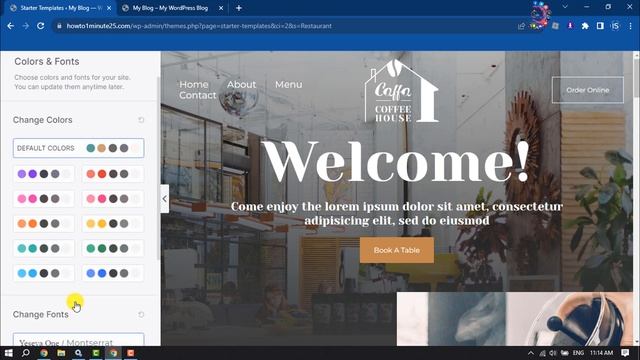Open the Windows Start menu
The height and width of the screenshot is (360, 640).
click(8, 353)
